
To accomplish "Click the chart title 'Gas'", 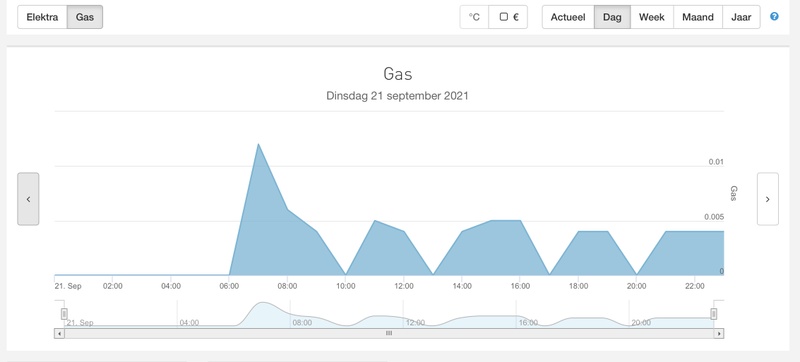I will pos(397,74).
